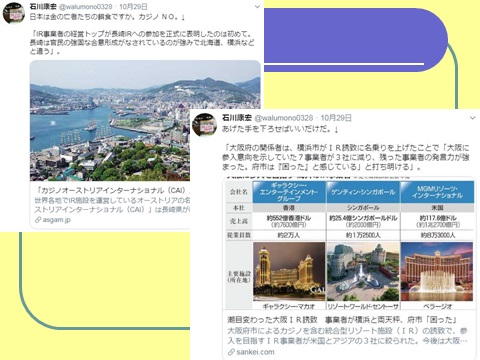
Task: Select the MGMリゾーツ・インターナショナル table header
Action: tap(437, 192)
